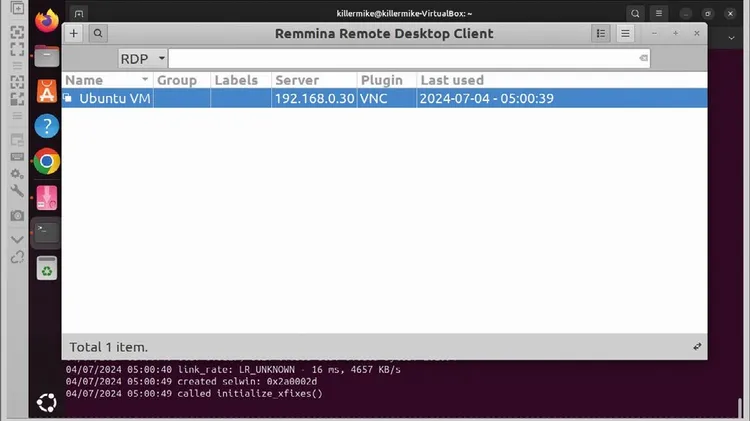Minimize the session with the sidebar chevron
This screenshot has width=750, height=421.
17,240
